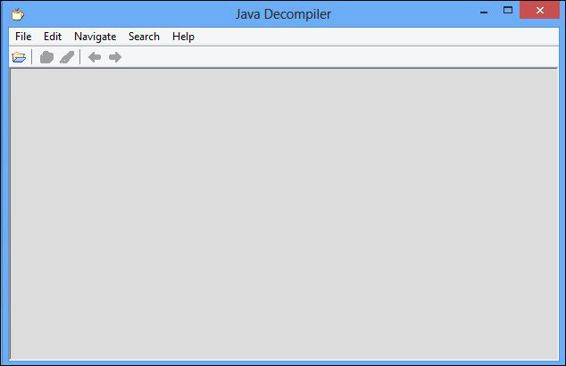Click the empty gray workspace area
Image resolution: width=566 pixels, height=366 pixels.
[284, 214]
